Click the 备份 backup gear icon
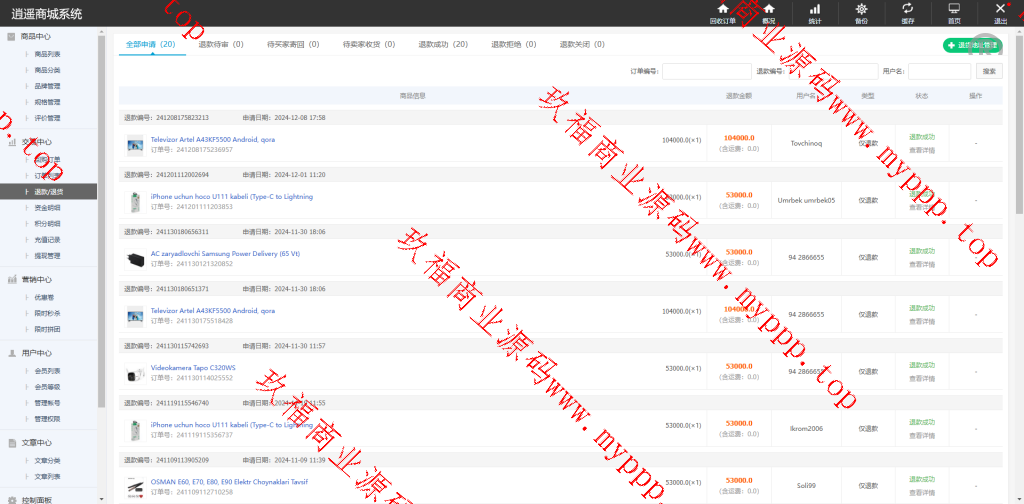The image size is (1024, 504). [x=861, y=9]
